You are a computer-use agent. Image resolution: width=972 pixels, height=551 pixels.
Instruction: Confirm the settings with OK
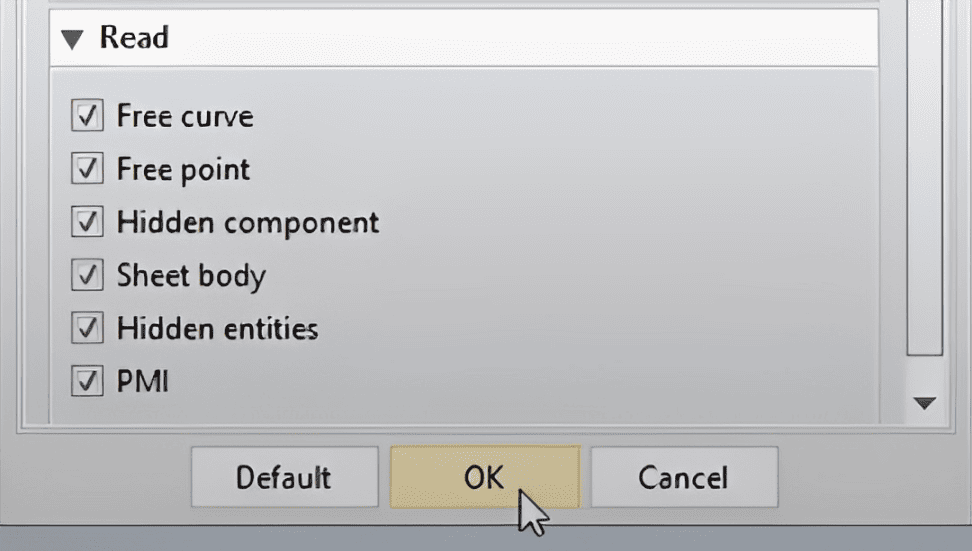[x=484, y=477]
